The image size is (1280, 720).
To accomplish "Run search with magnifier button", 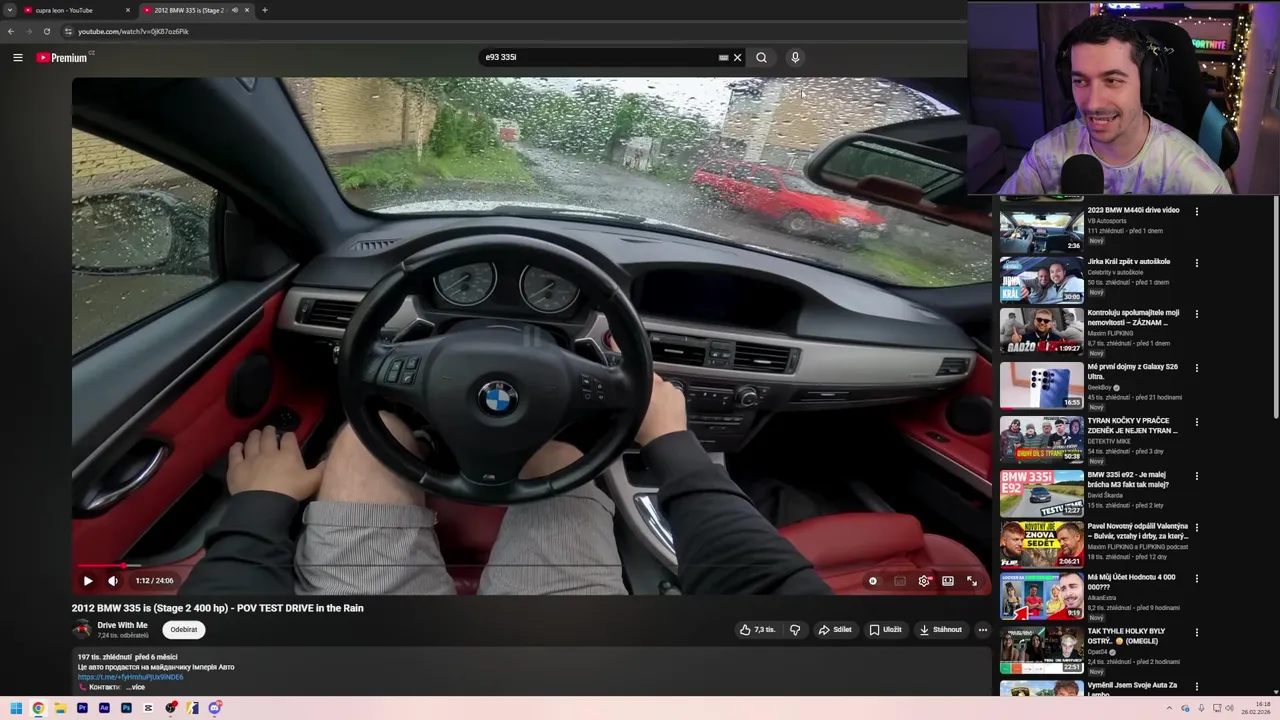I will coord(761,58).
